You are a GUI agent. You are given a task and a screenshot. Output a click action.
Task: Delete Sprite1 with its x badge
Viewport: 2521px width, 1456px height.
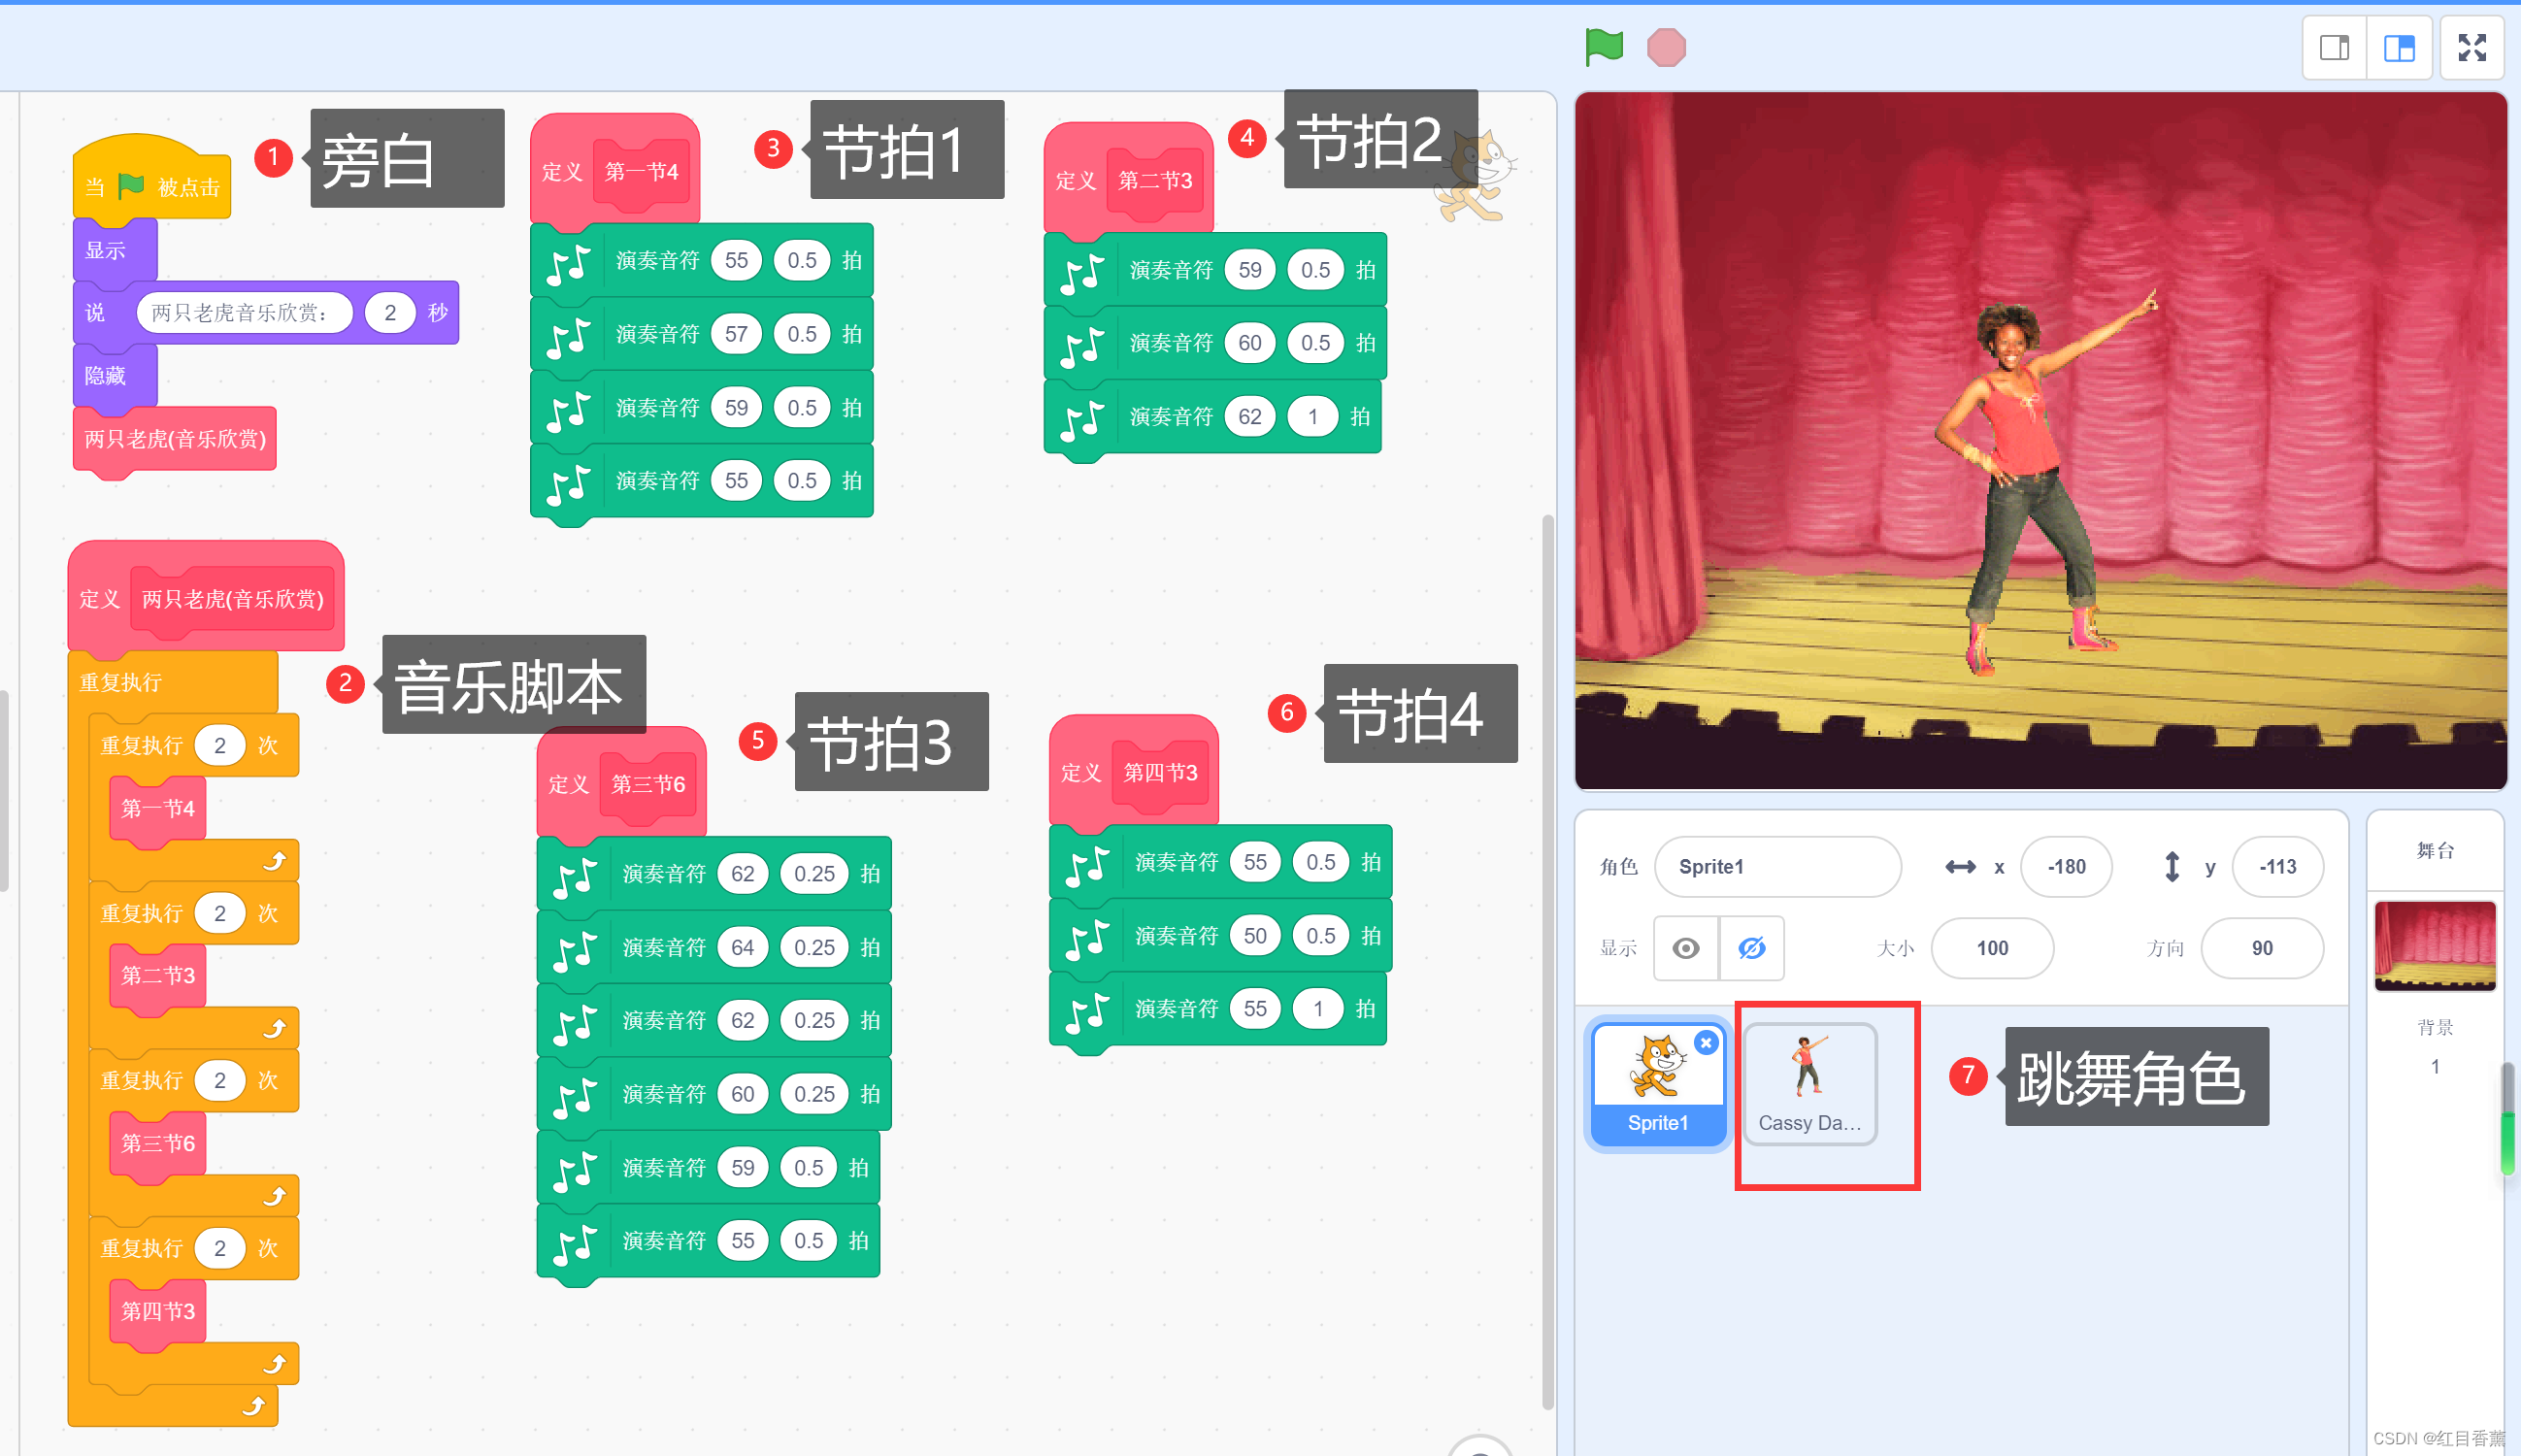pyautogui.click(x=1705, y=1043)
